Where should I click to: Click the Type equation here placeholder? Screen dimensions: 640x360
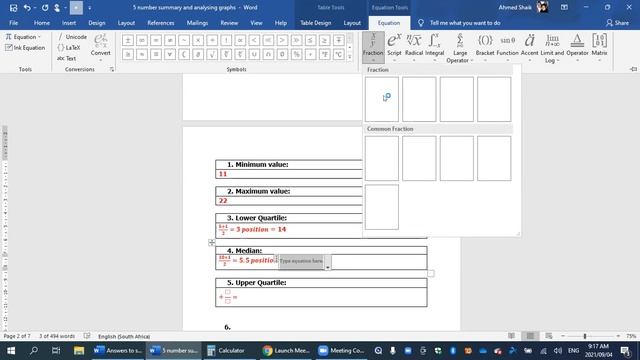point(301,261)
